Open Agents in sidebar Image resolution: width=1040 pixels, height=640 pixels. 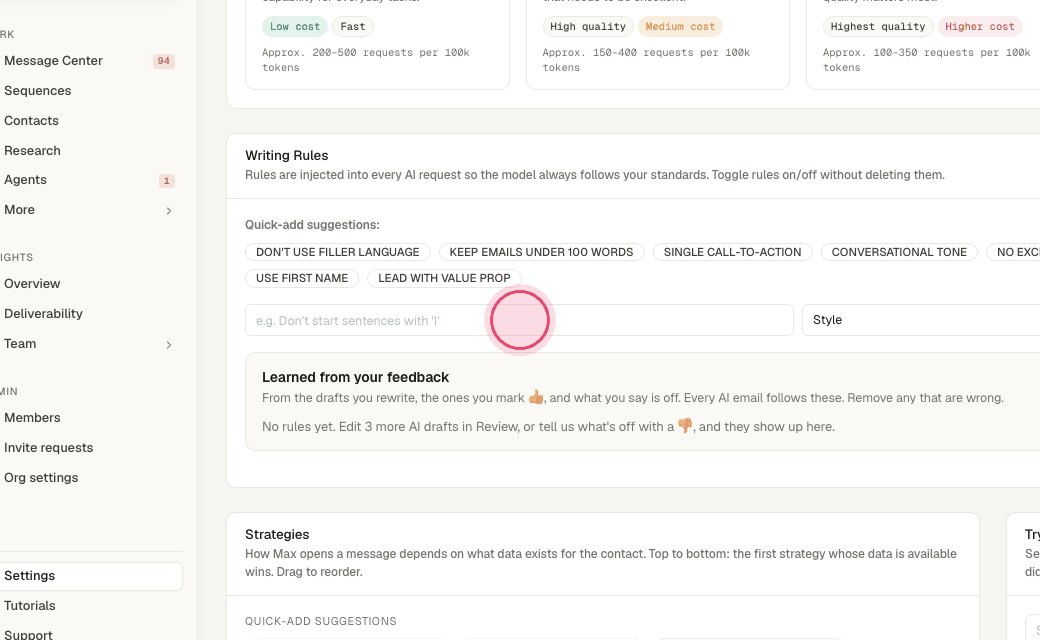25,180
